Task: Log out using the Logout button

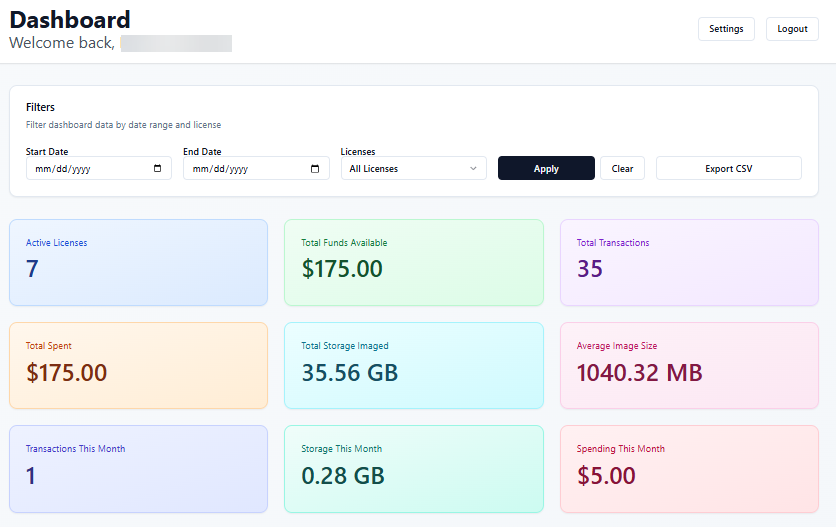Action: click(x=792, y=29)
